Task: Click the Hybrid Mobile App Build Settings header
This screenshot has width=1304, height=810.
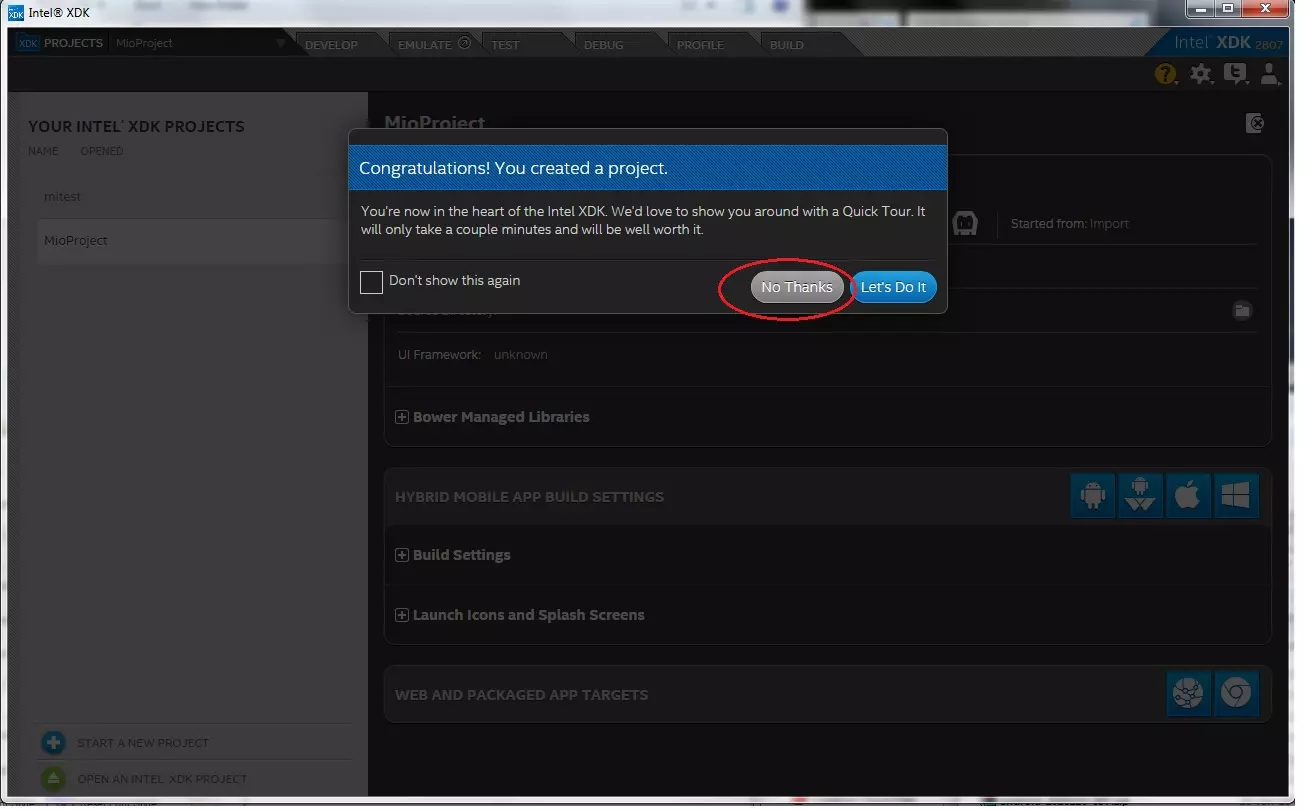Action: click(529, 497)
